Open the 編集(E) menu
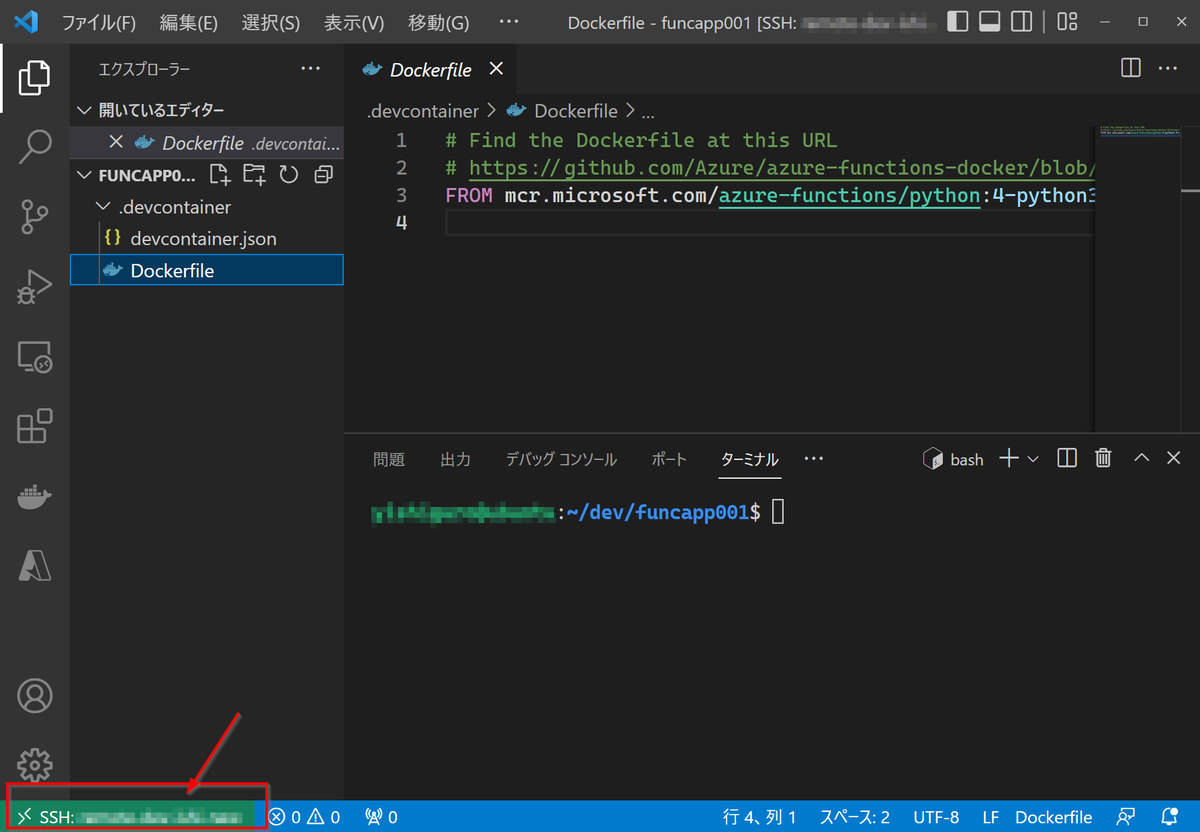The height and width of the screenshot is (832, 1200). (188, 21)
